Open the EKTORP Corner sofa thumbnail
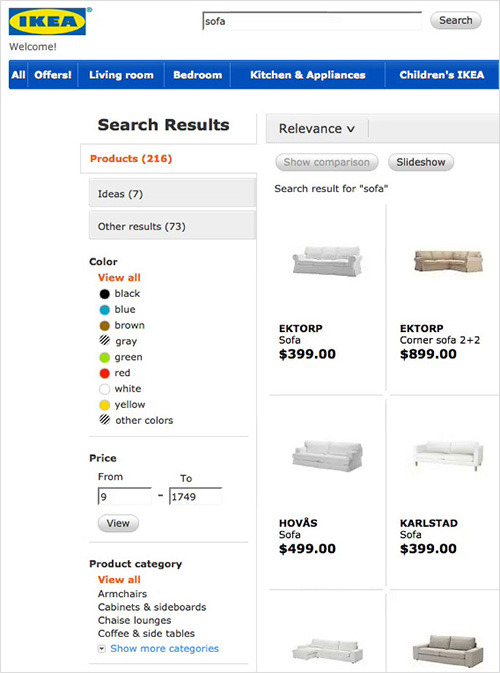The width and height of the screenshot is (500, 673). click(x=448, y=261)
